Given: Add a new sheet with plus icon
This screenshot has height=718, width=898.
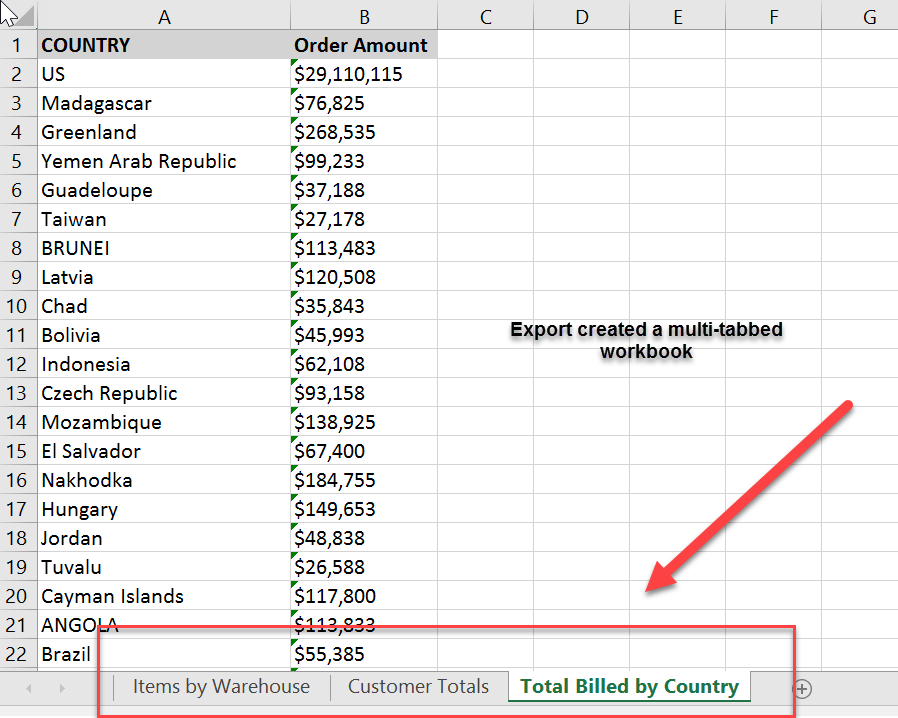Looking at the screenshot, I should pos(802,688).
